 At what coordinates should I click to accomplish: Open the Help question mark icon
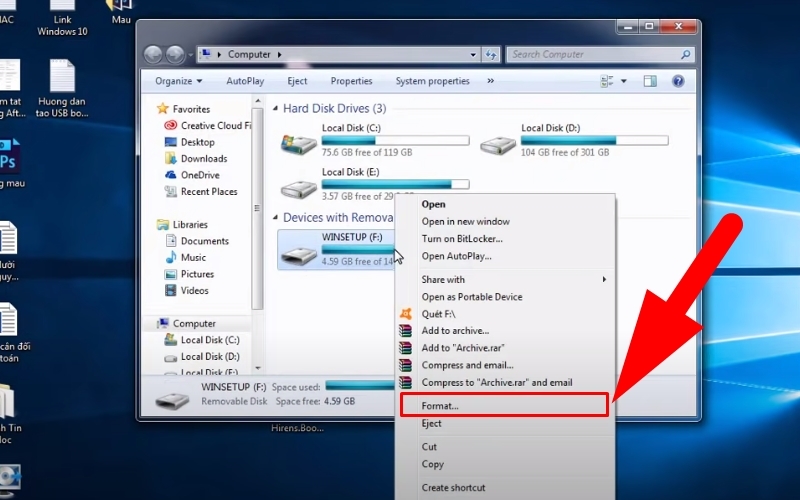point(678,81)
